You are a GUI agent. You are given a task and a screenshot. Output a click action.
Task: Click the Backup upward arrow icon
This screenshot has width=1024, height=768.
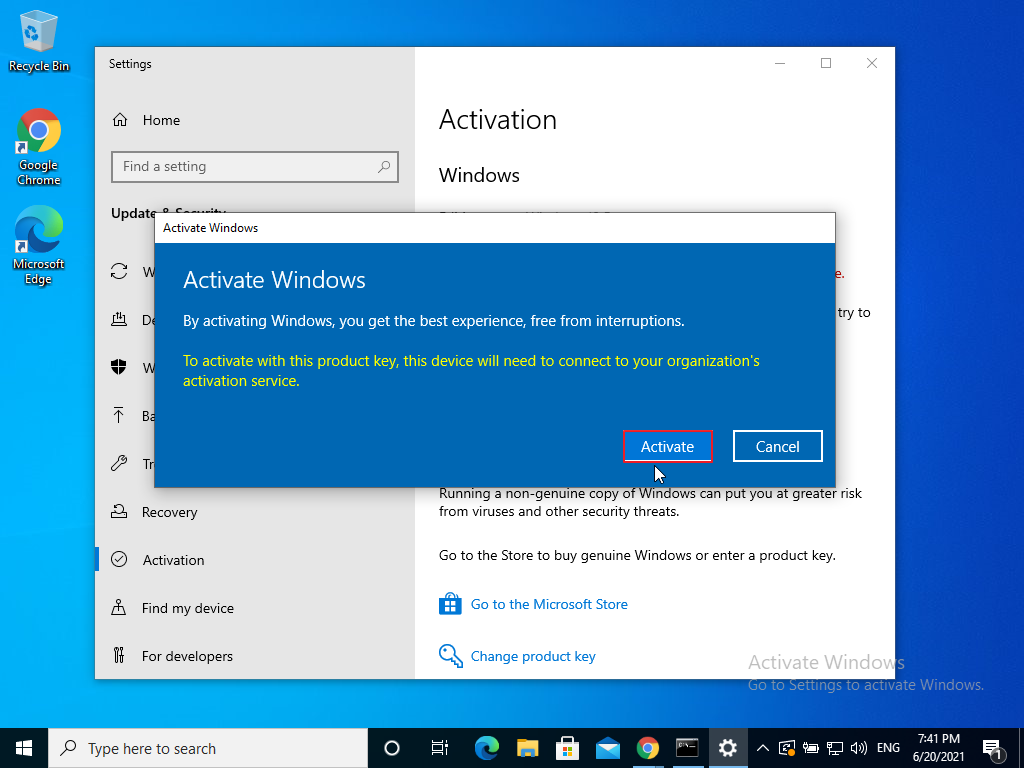pyautogui.click(x=119, y=415)
